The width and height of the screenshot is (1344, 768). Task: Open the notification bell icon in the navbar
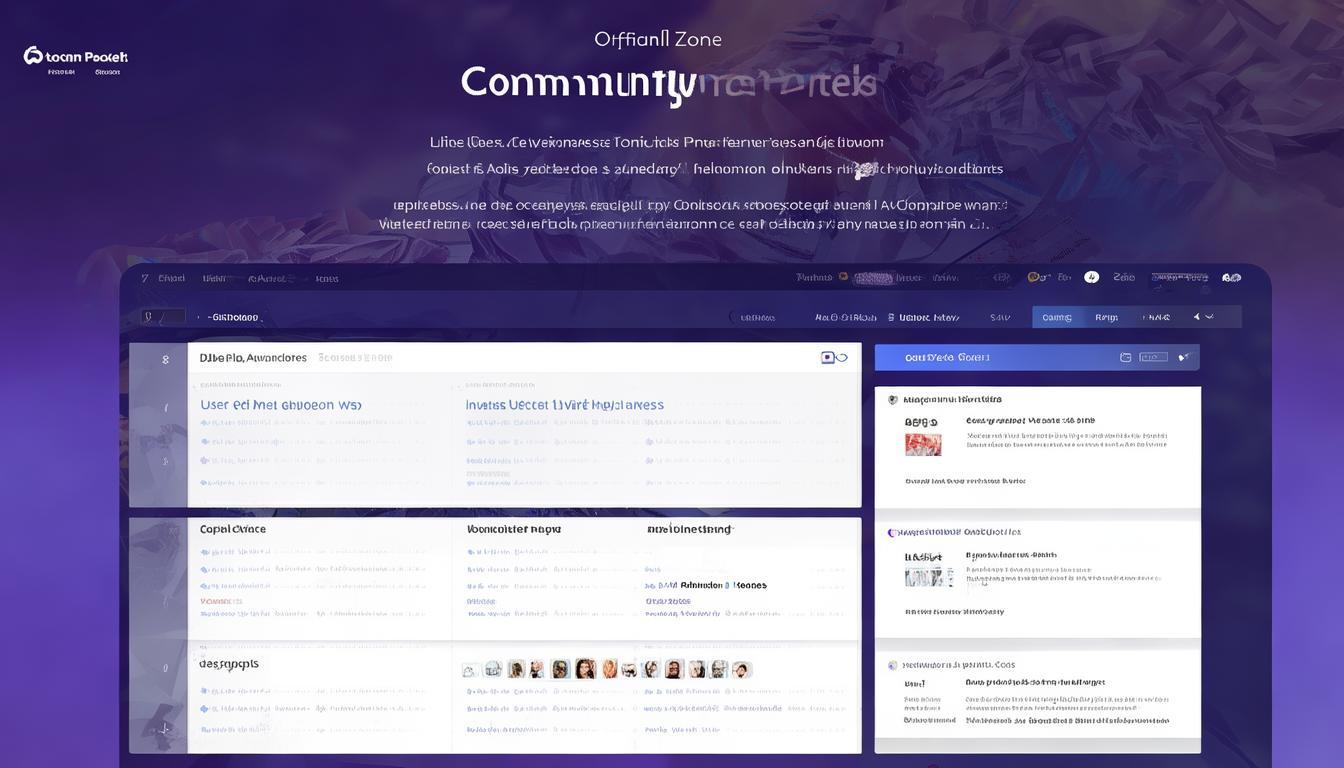pyautogui.click(x=1091, y=276)
